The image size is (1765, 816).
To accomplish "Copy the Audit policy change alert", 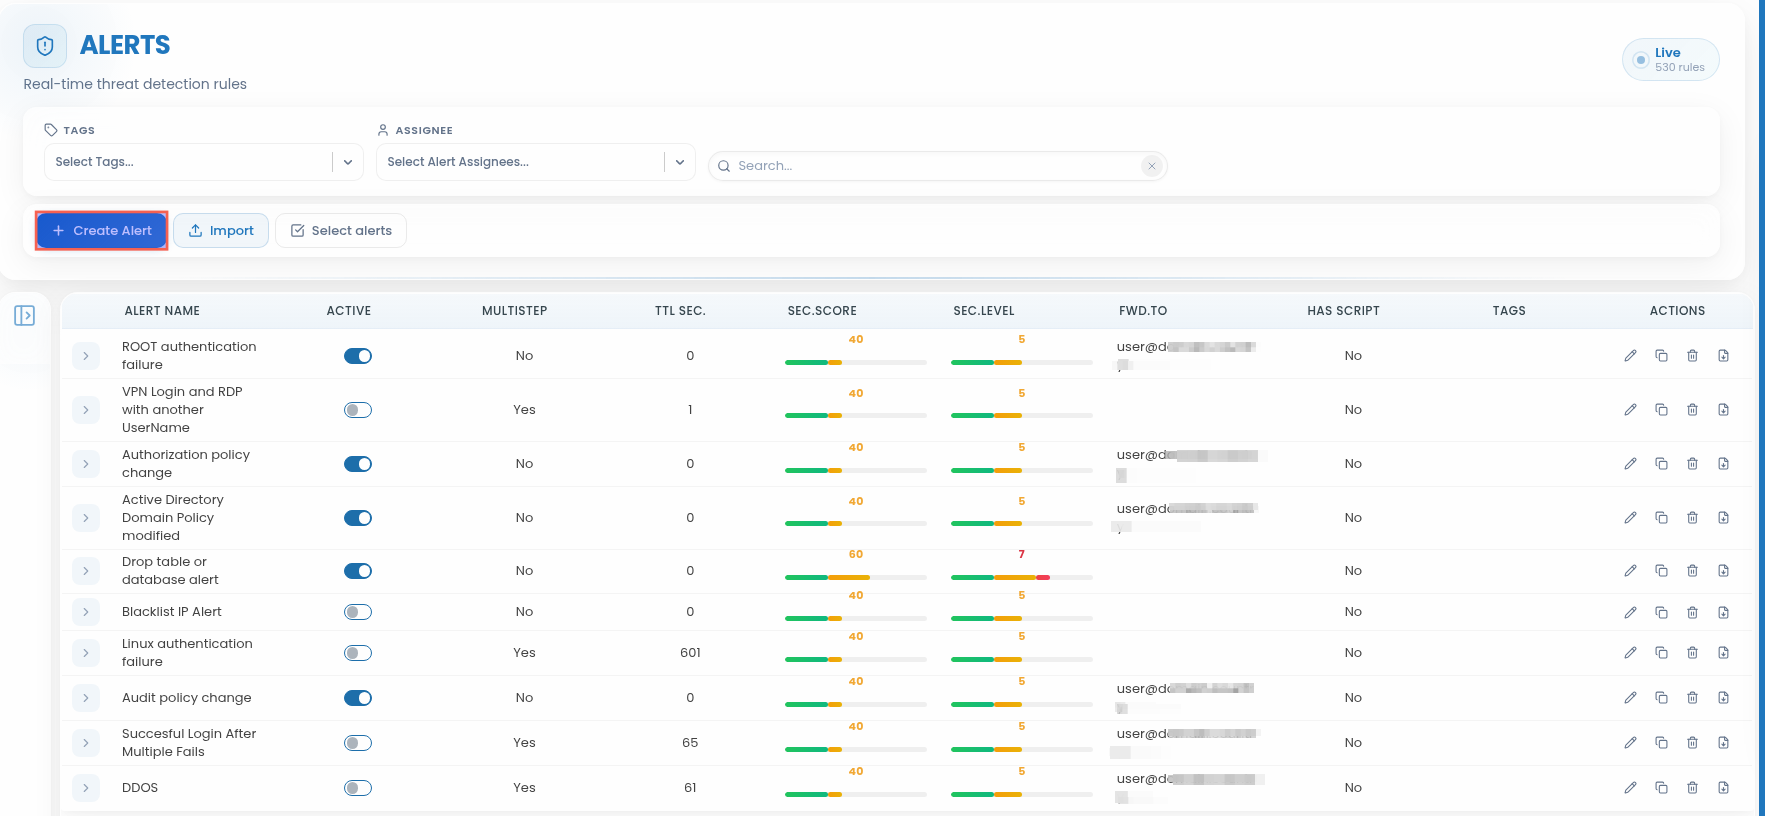I will 1661,698.
